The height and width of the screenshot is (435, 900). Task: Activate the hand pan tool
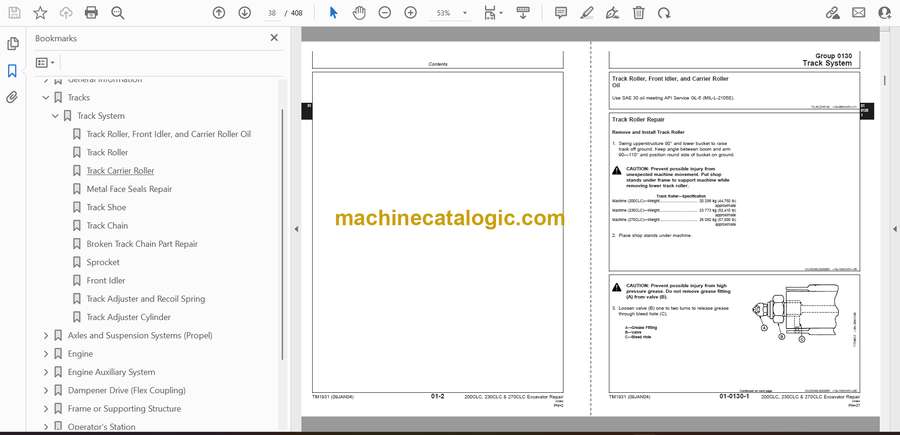[x=359, y=13]
